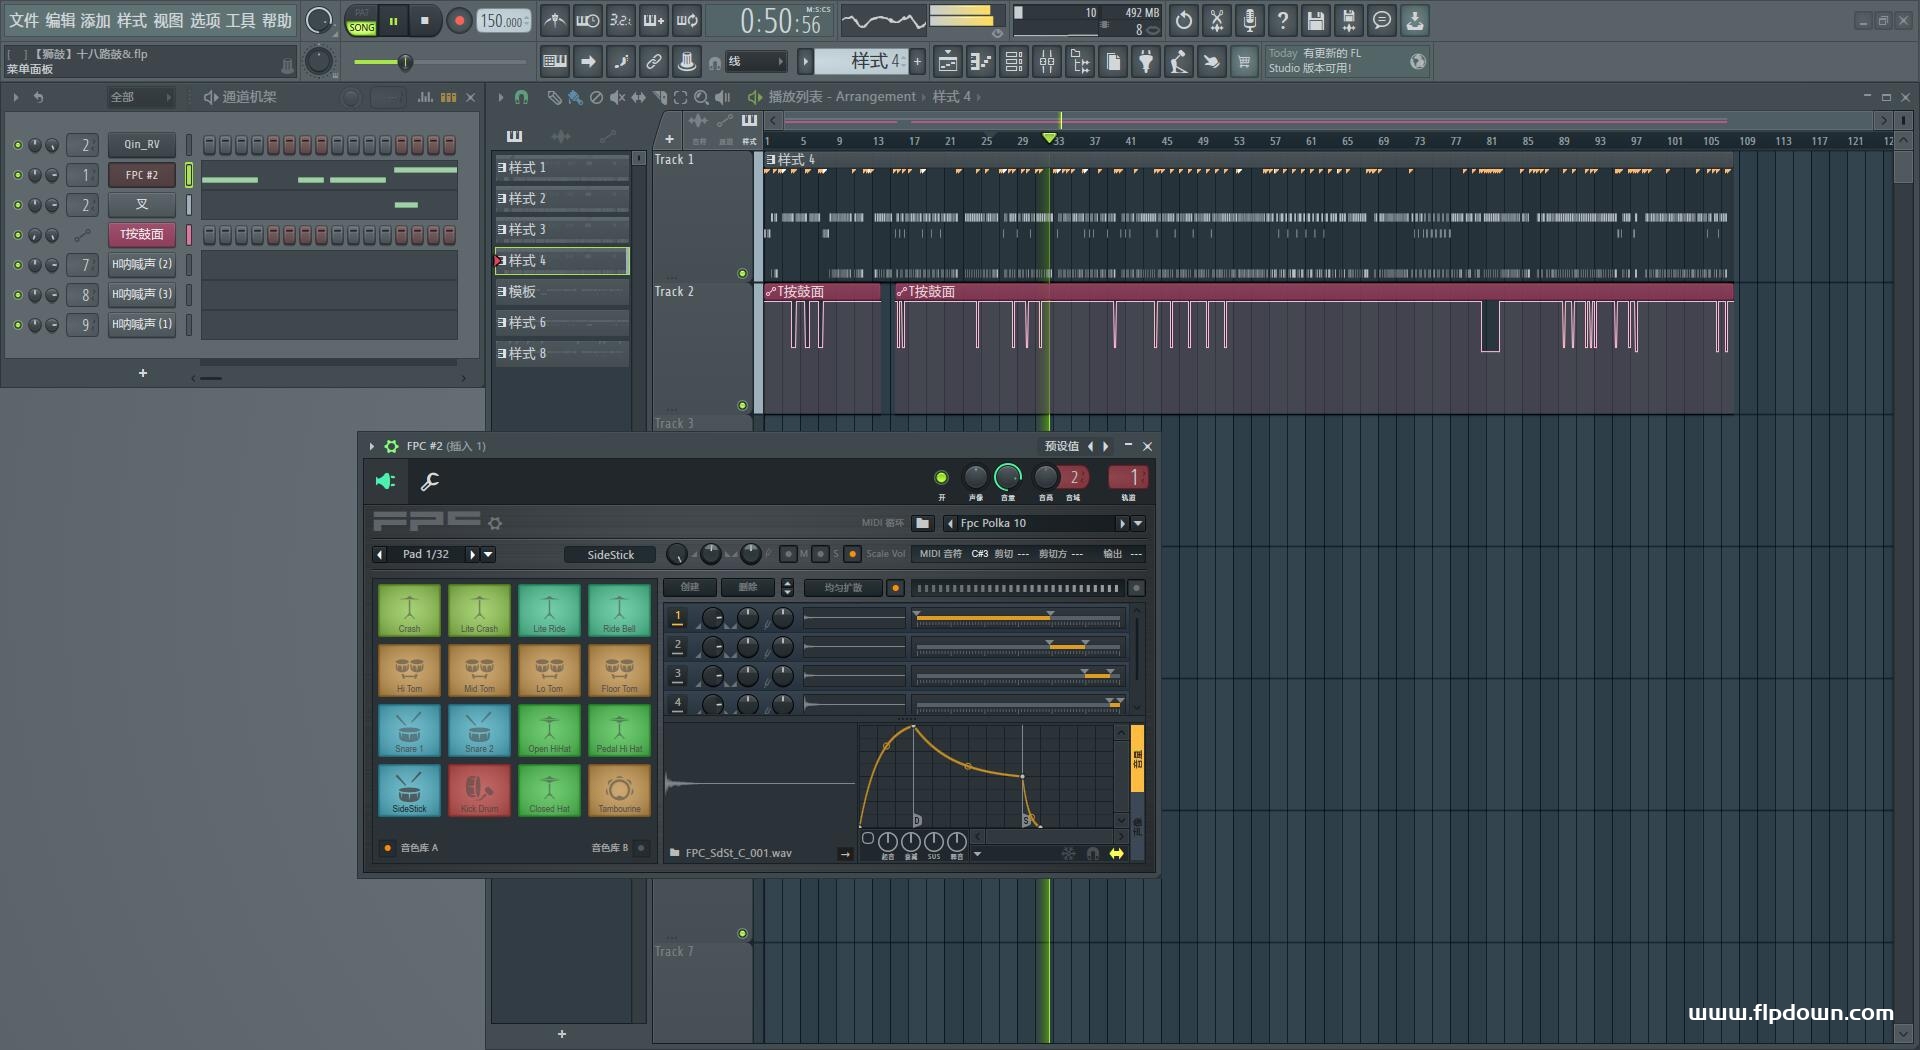Viewport: 1920px width, 1050px height.
Task: Mute the FPC #2 channel green light
Action: pyautogui.click(x=18, y=175)
